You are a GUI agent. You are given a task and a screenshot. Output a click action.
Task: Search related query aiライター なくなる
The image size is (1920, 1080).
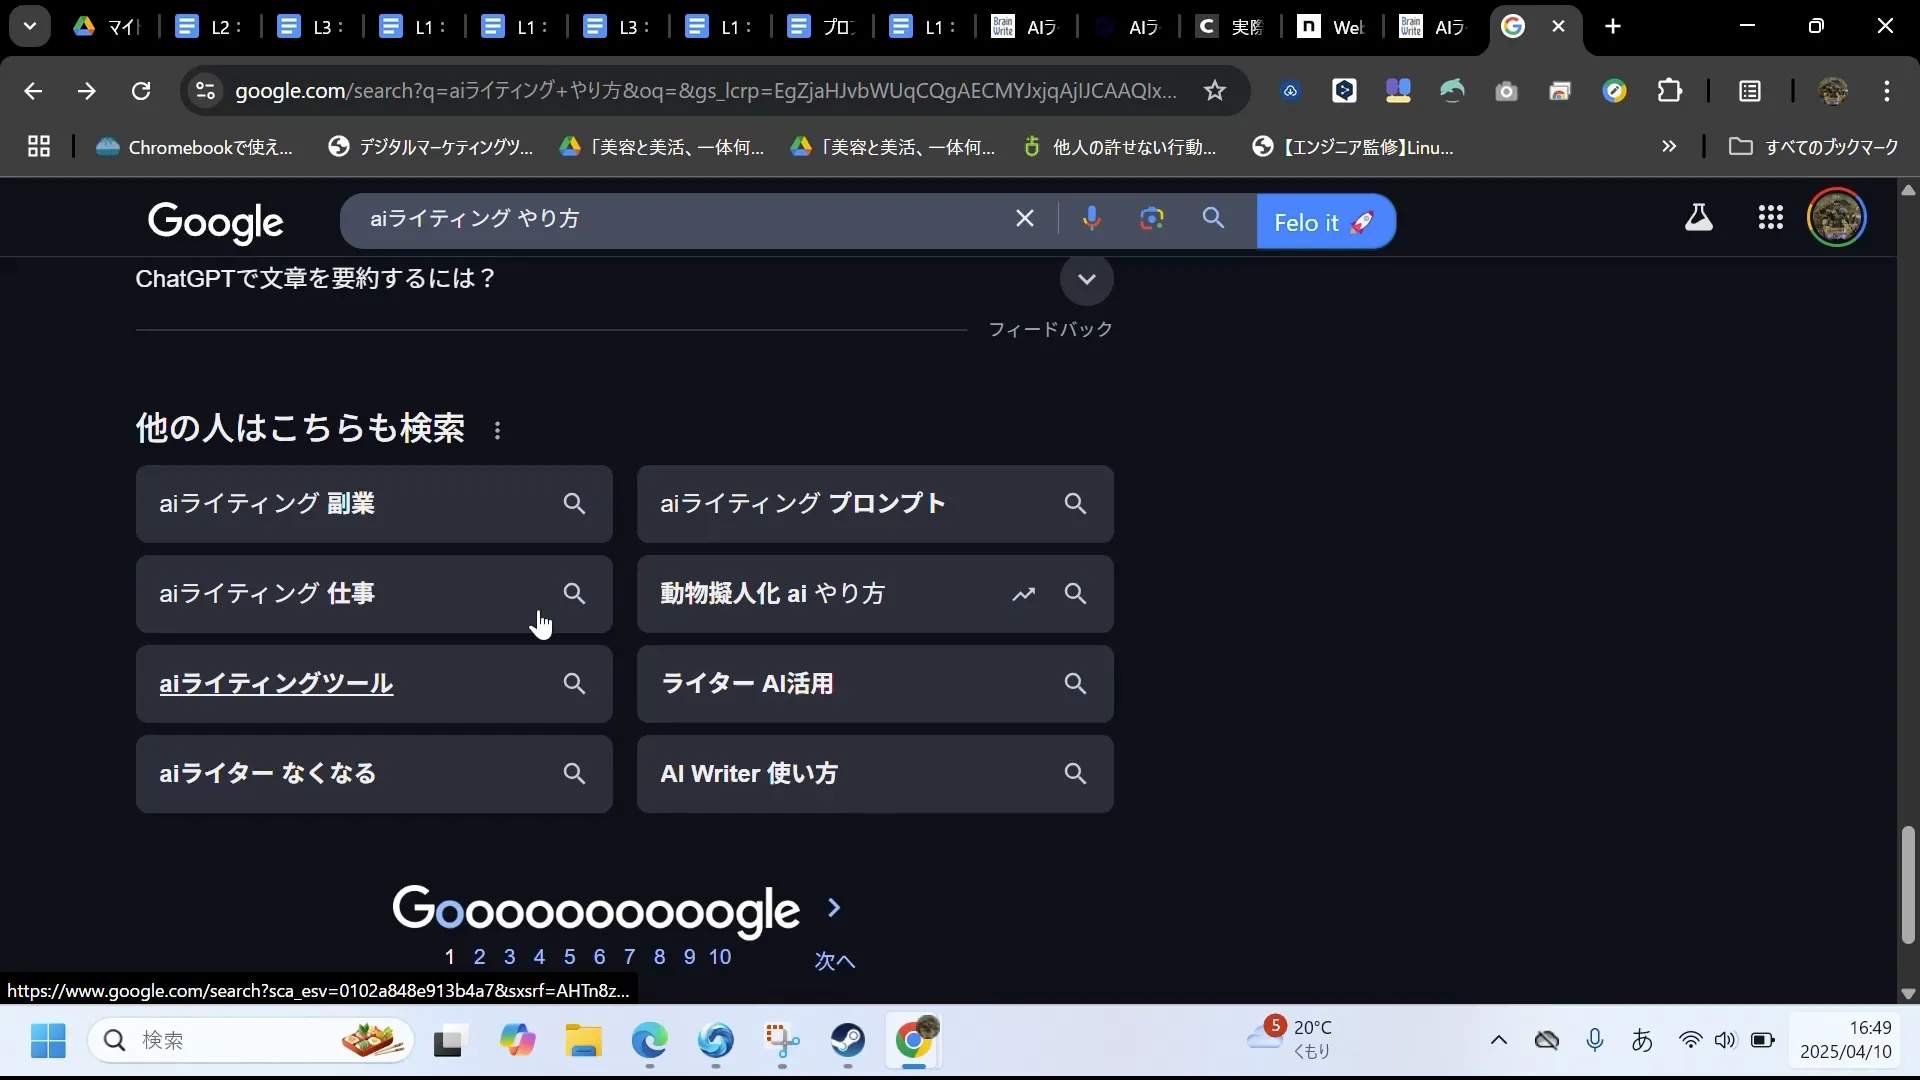[374, 774]
